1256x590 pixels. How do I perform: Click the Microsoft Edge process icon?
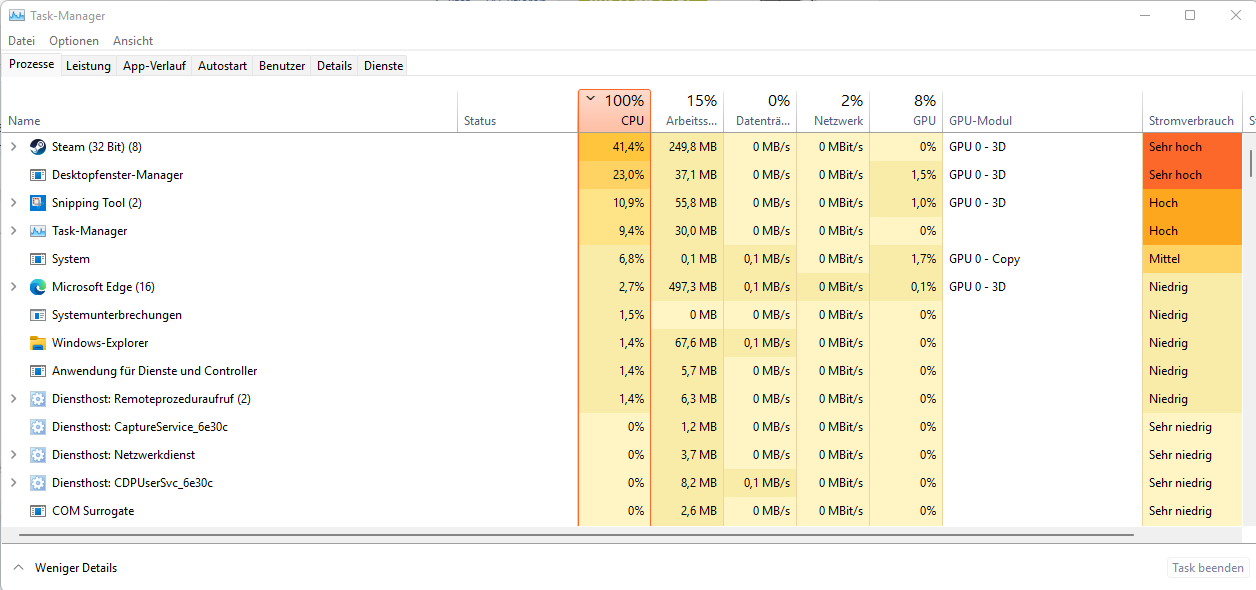38,287
